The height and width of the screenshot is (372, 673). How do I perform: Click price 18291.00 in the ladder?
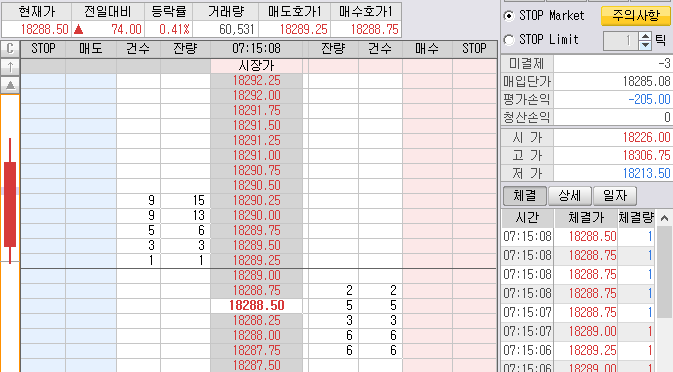coord(257,156)
